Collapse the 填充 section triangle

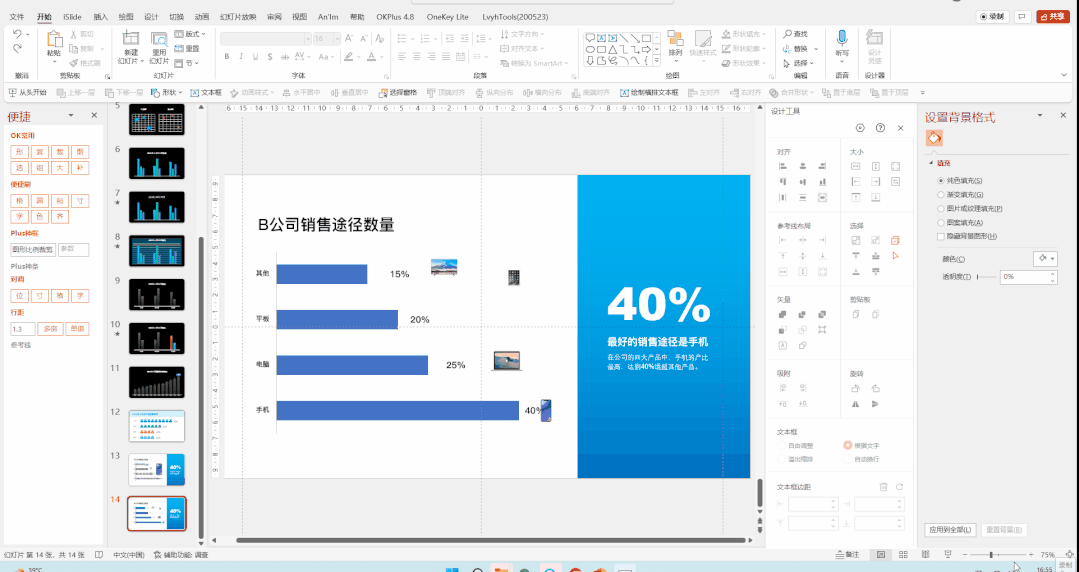pyautogui.click(x=931, y=163)
